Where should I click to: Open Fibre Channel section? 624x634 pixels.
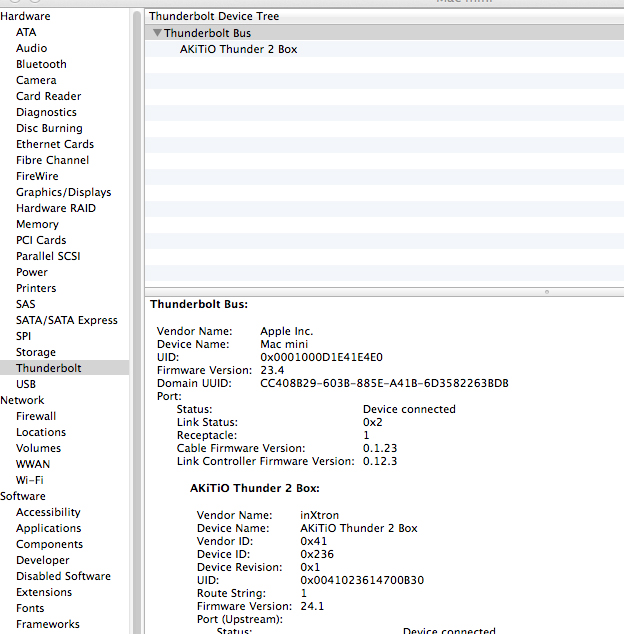[53, 160]
